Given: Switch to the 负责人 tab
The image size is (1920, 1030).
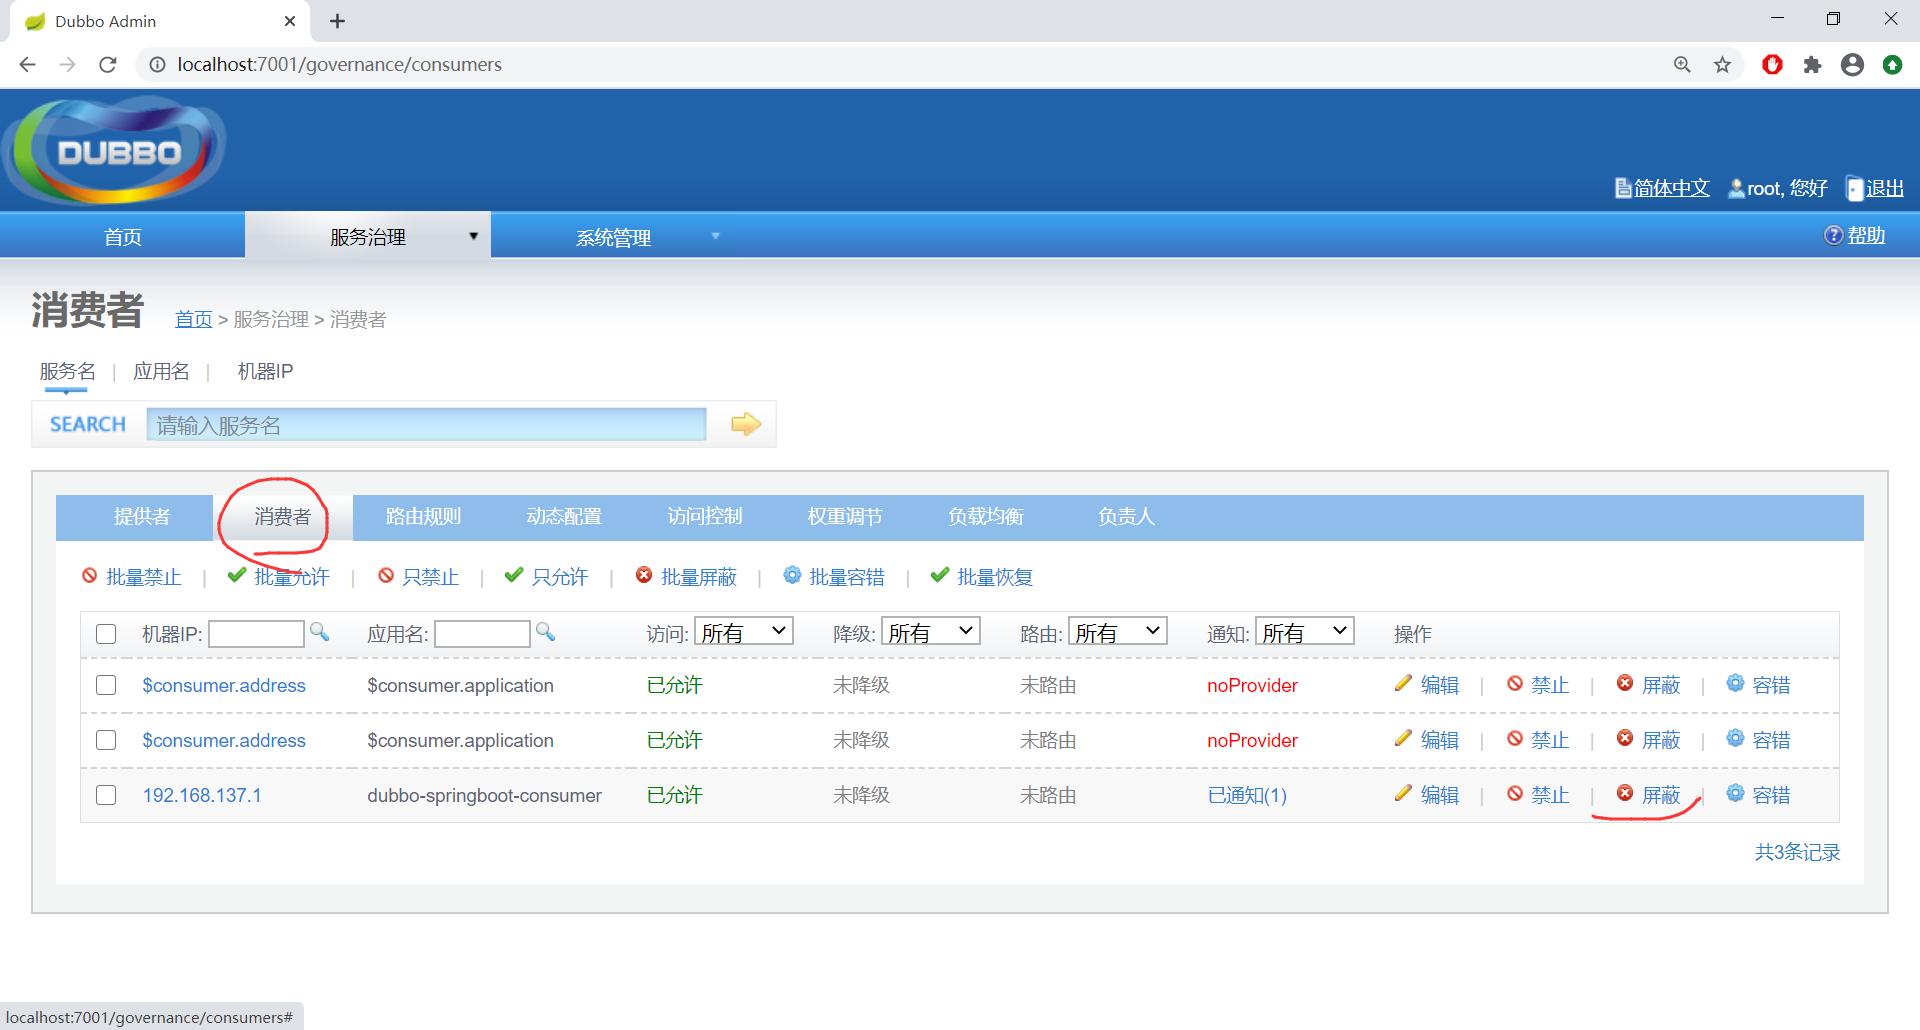Looking at the screenshot, I should pyautogui.click(x=1126, y=517).
